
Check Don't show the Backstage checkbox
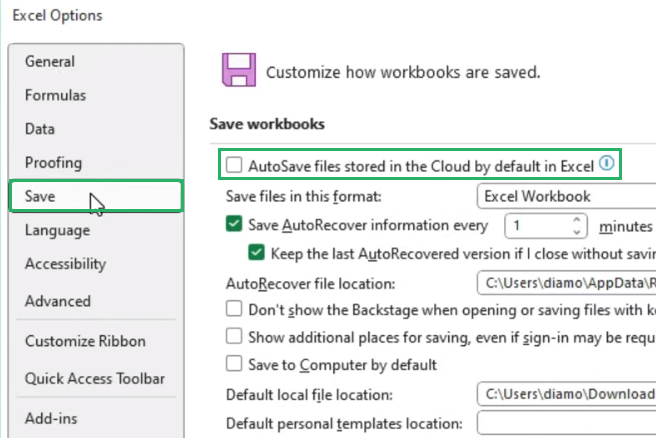coord(234,309)
